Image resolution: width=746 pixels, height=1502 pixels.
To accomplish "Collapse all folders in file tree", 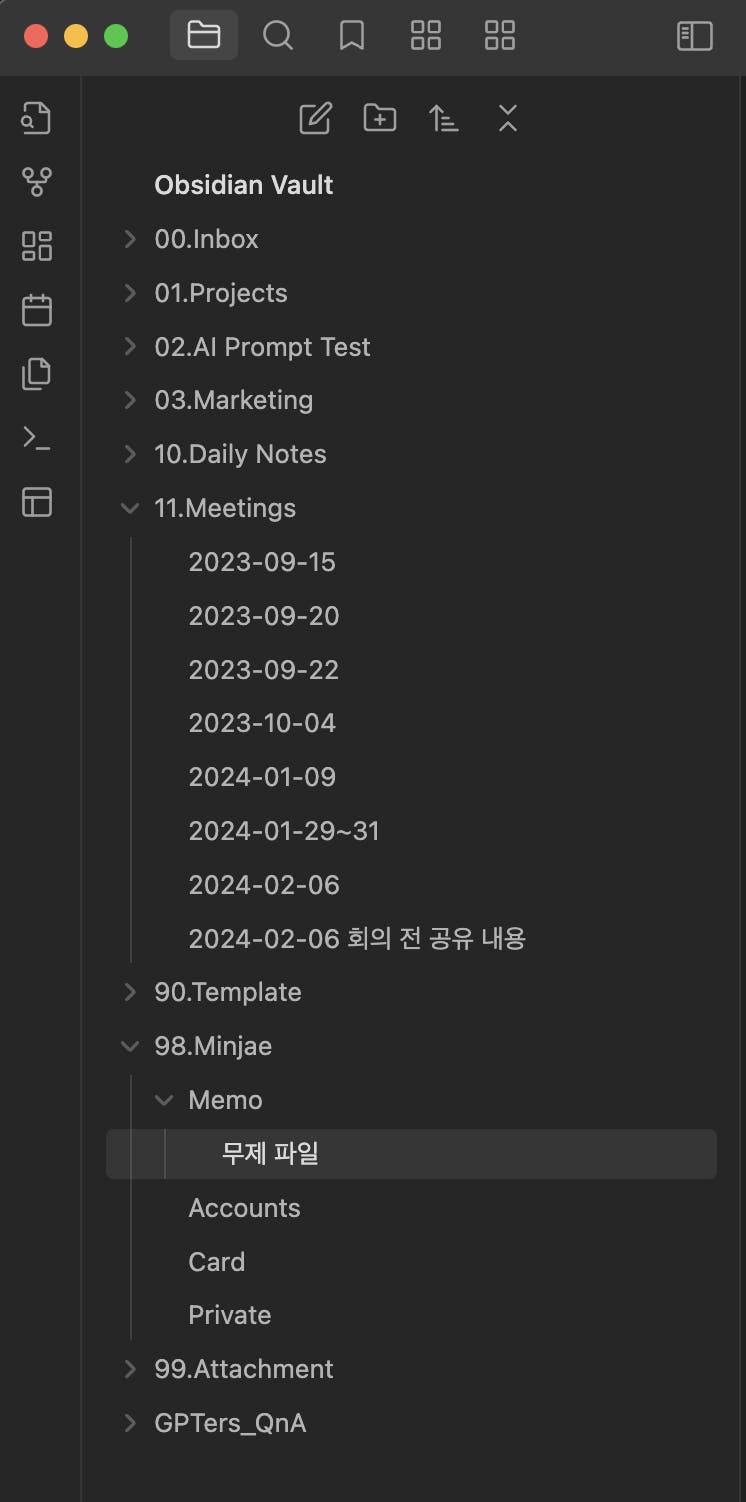I will [x=507, y=119].
